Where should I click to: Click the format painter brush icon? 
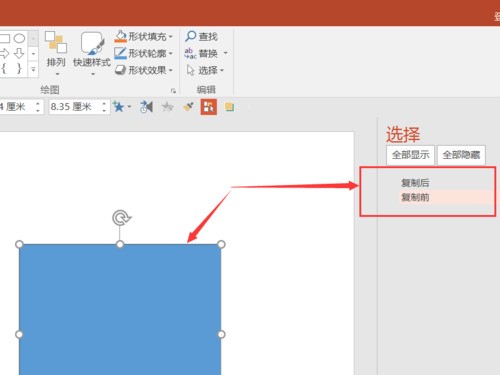189,107
